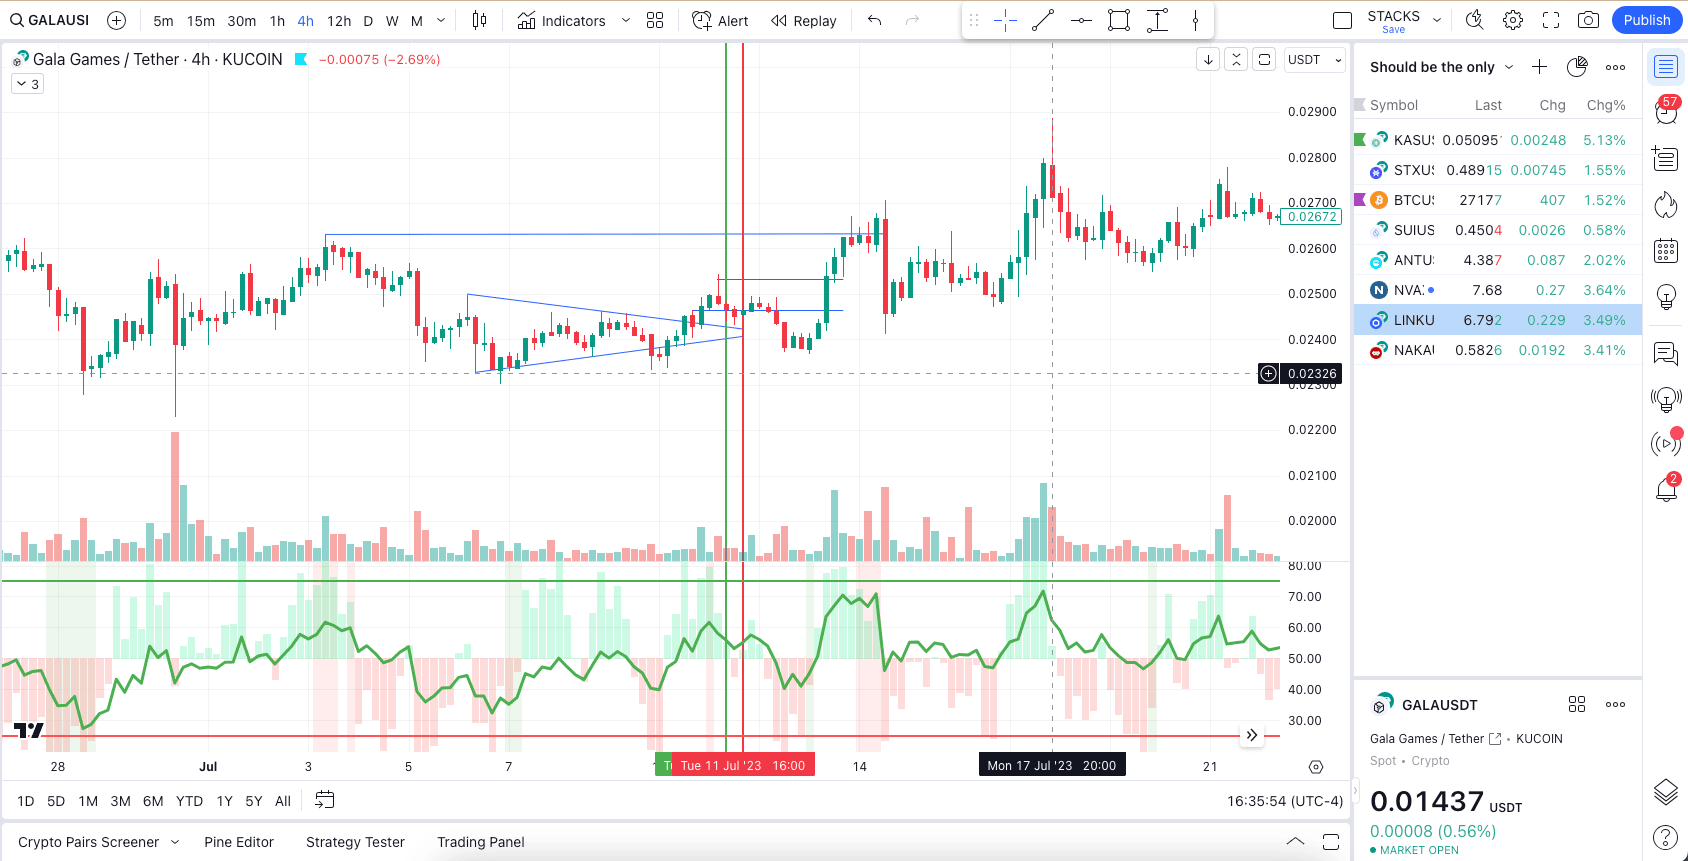Open the object tree layers icon
Image resolution: width=1688 pixels, height=861 pixels.
click(1666, 792)
